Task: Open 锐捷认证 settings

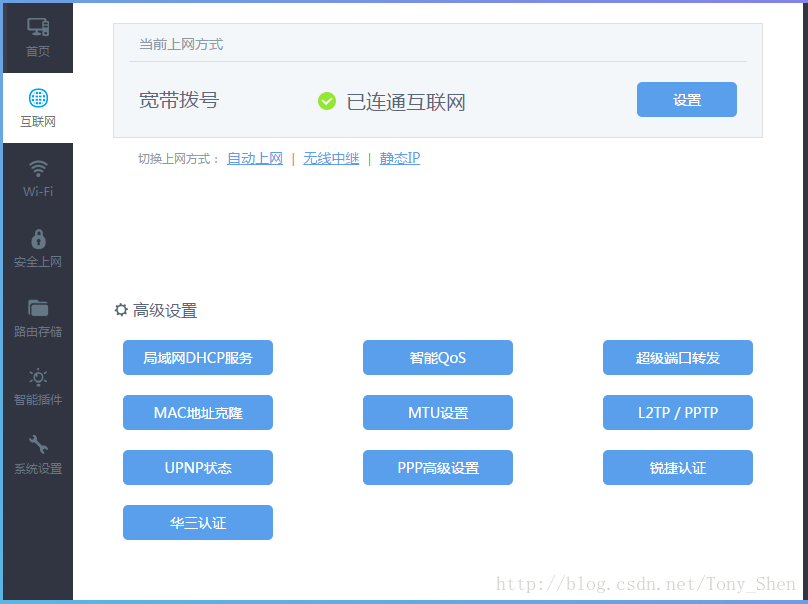Action: [x=678, y=467]
